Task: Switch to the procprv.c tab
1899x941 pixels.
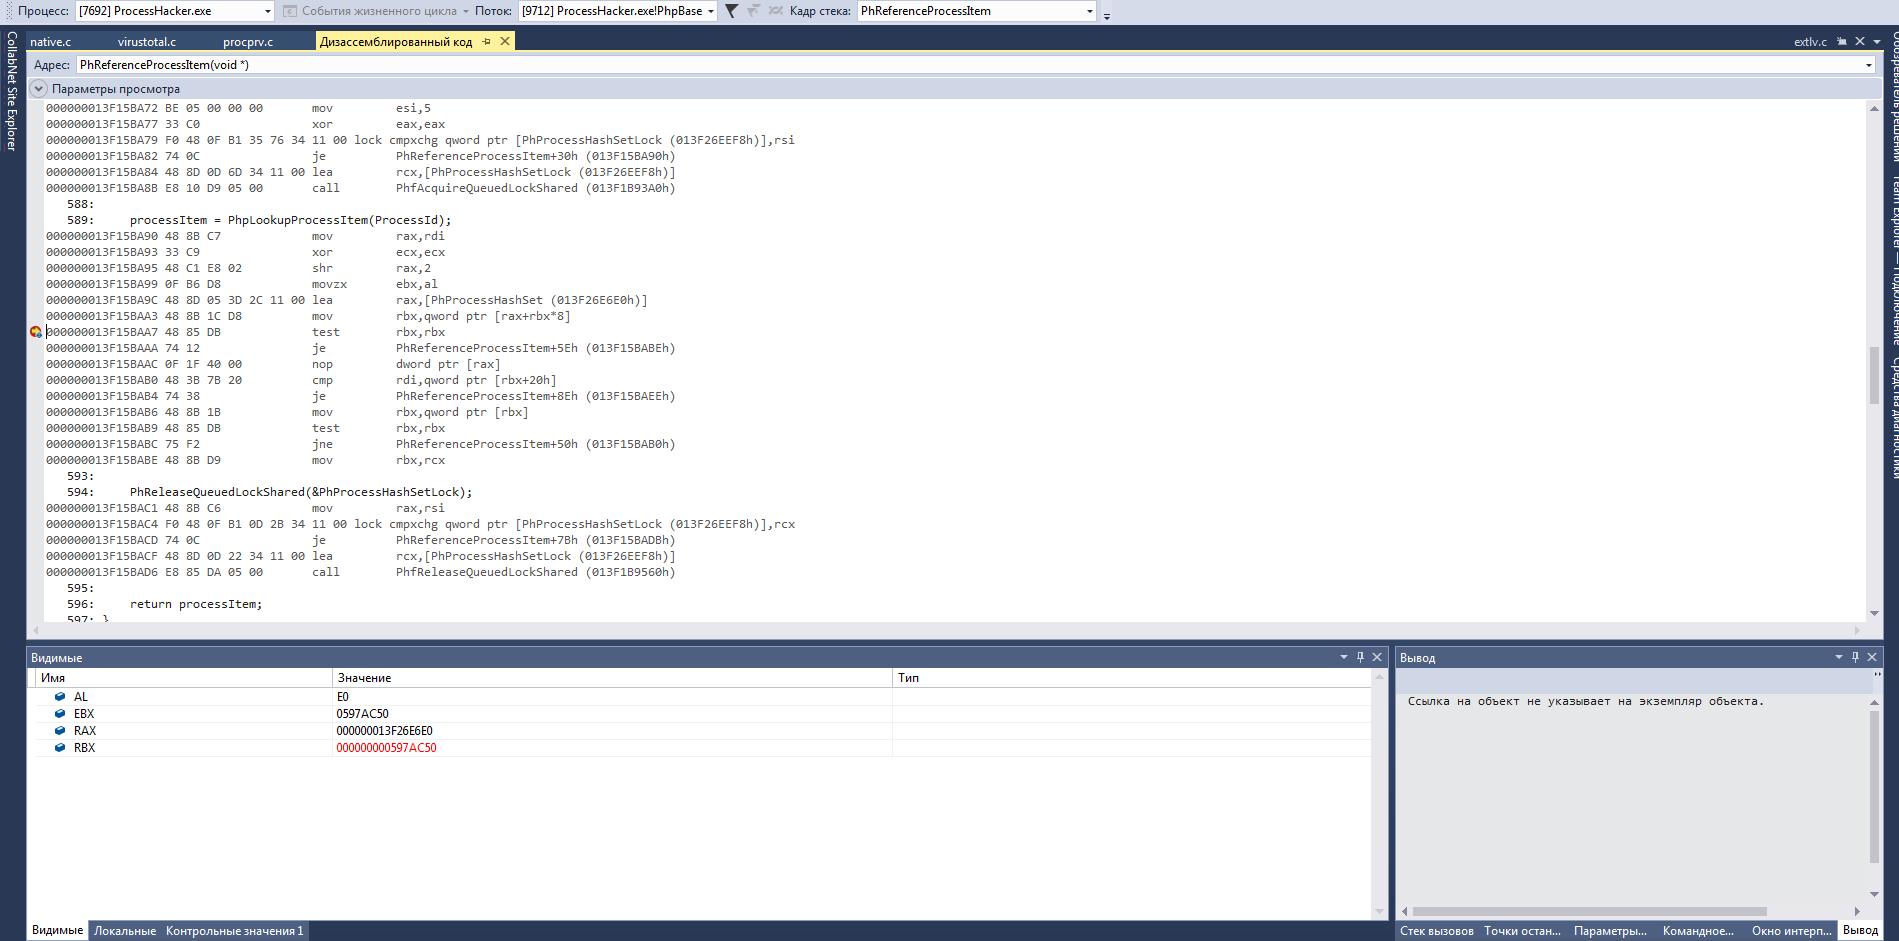Action: pos(248,42)
